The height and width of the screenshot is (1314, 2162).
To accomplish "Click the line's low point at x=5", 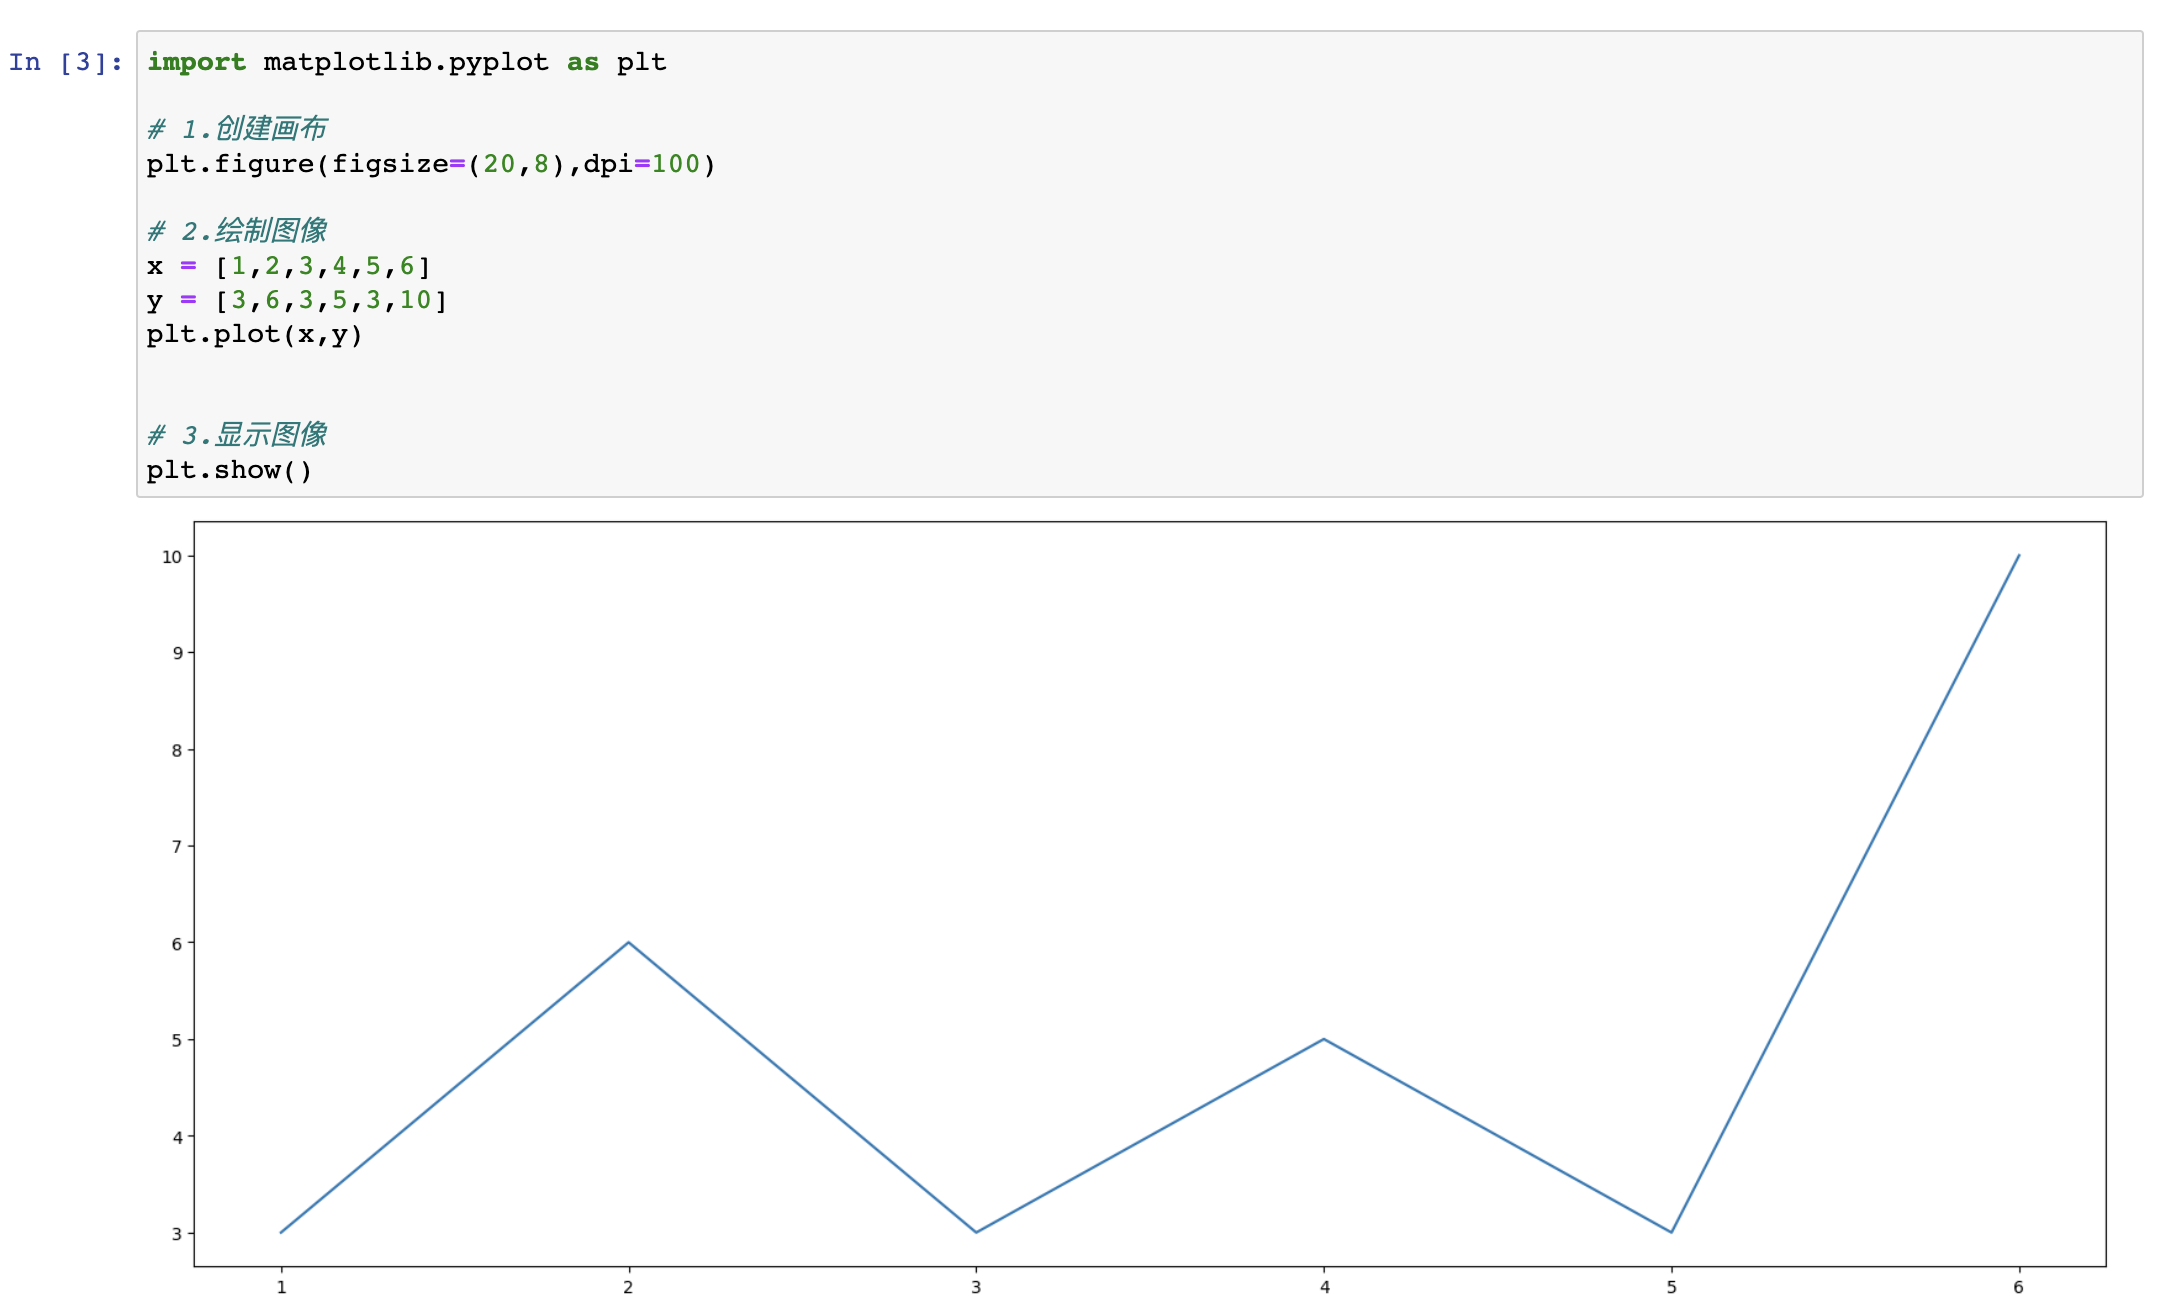I will pos(1671,1232).
